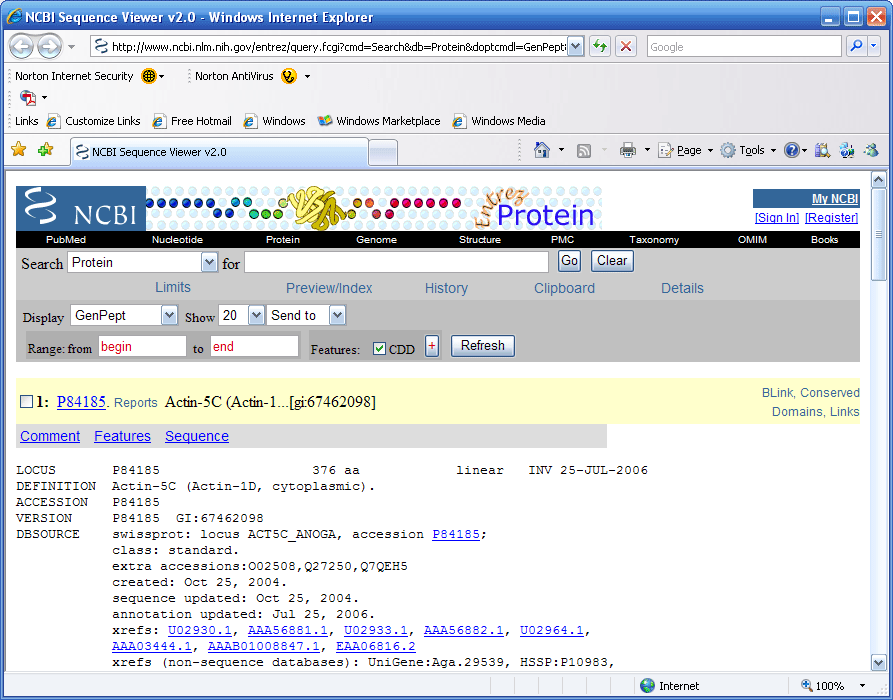
Task: Toggle the CDD features checkbox
Action: [379, 349]
